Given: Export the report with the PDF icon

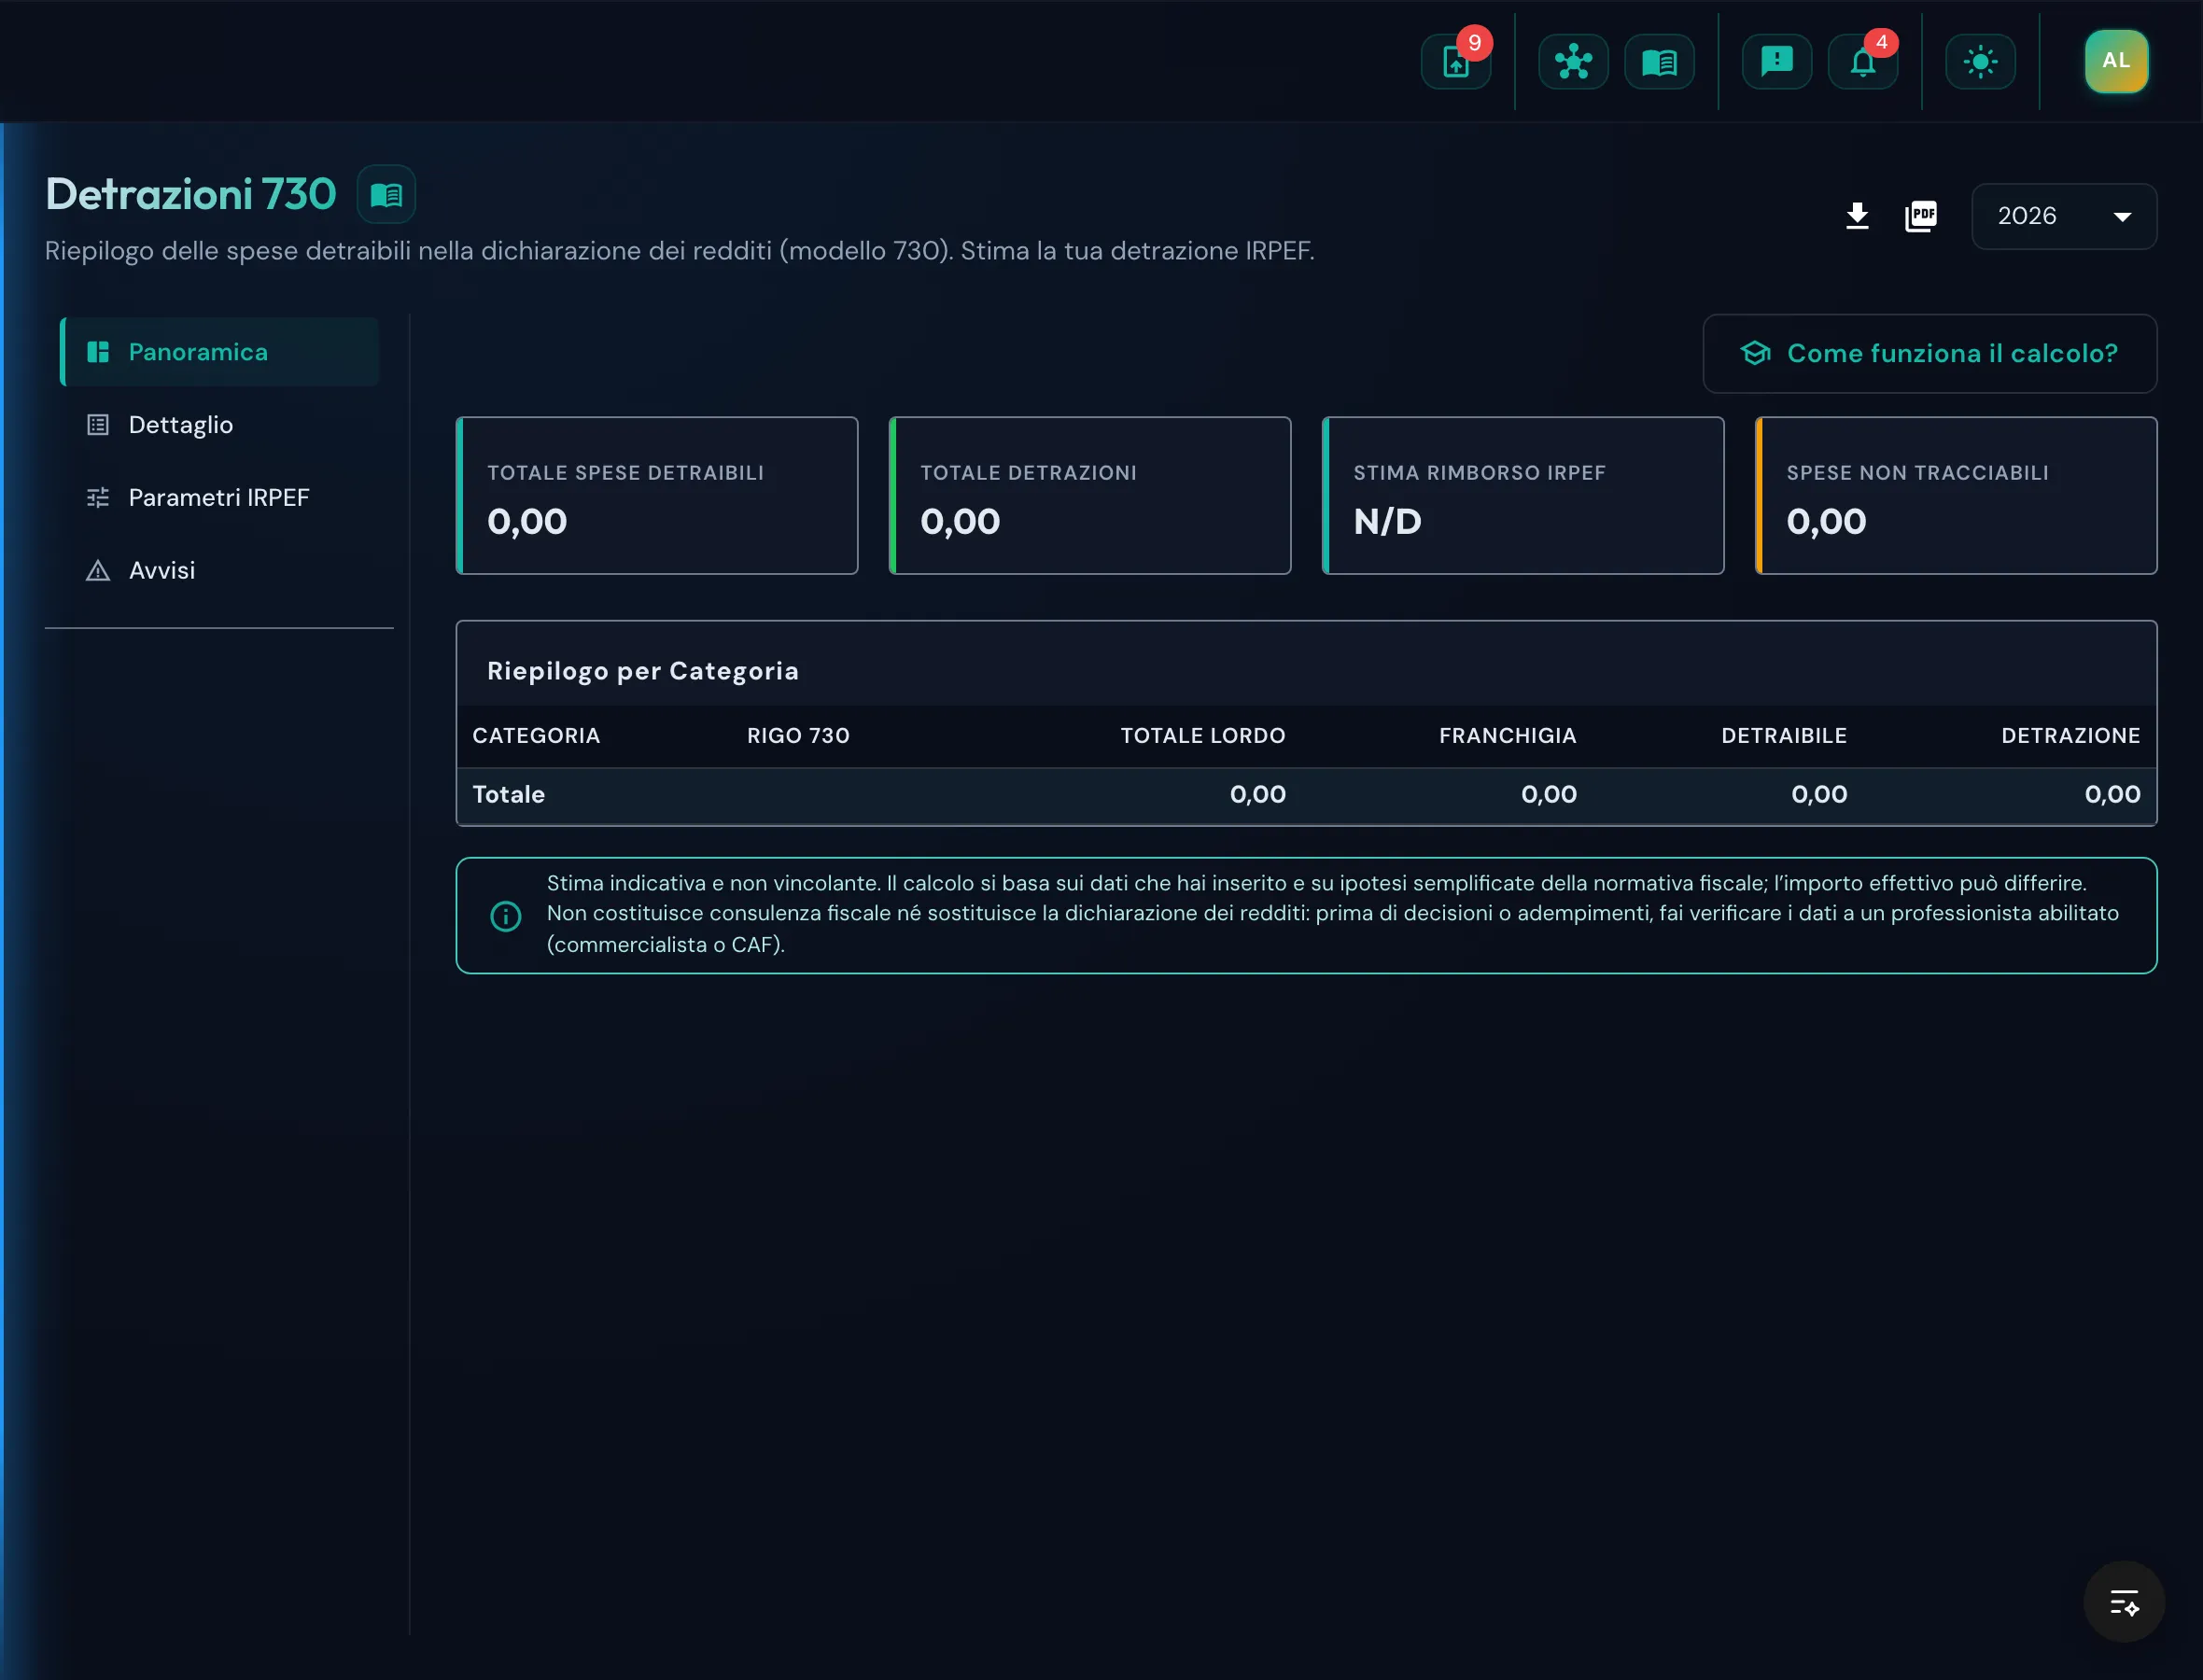Looking at the screenshot, I should point(1921,216).
